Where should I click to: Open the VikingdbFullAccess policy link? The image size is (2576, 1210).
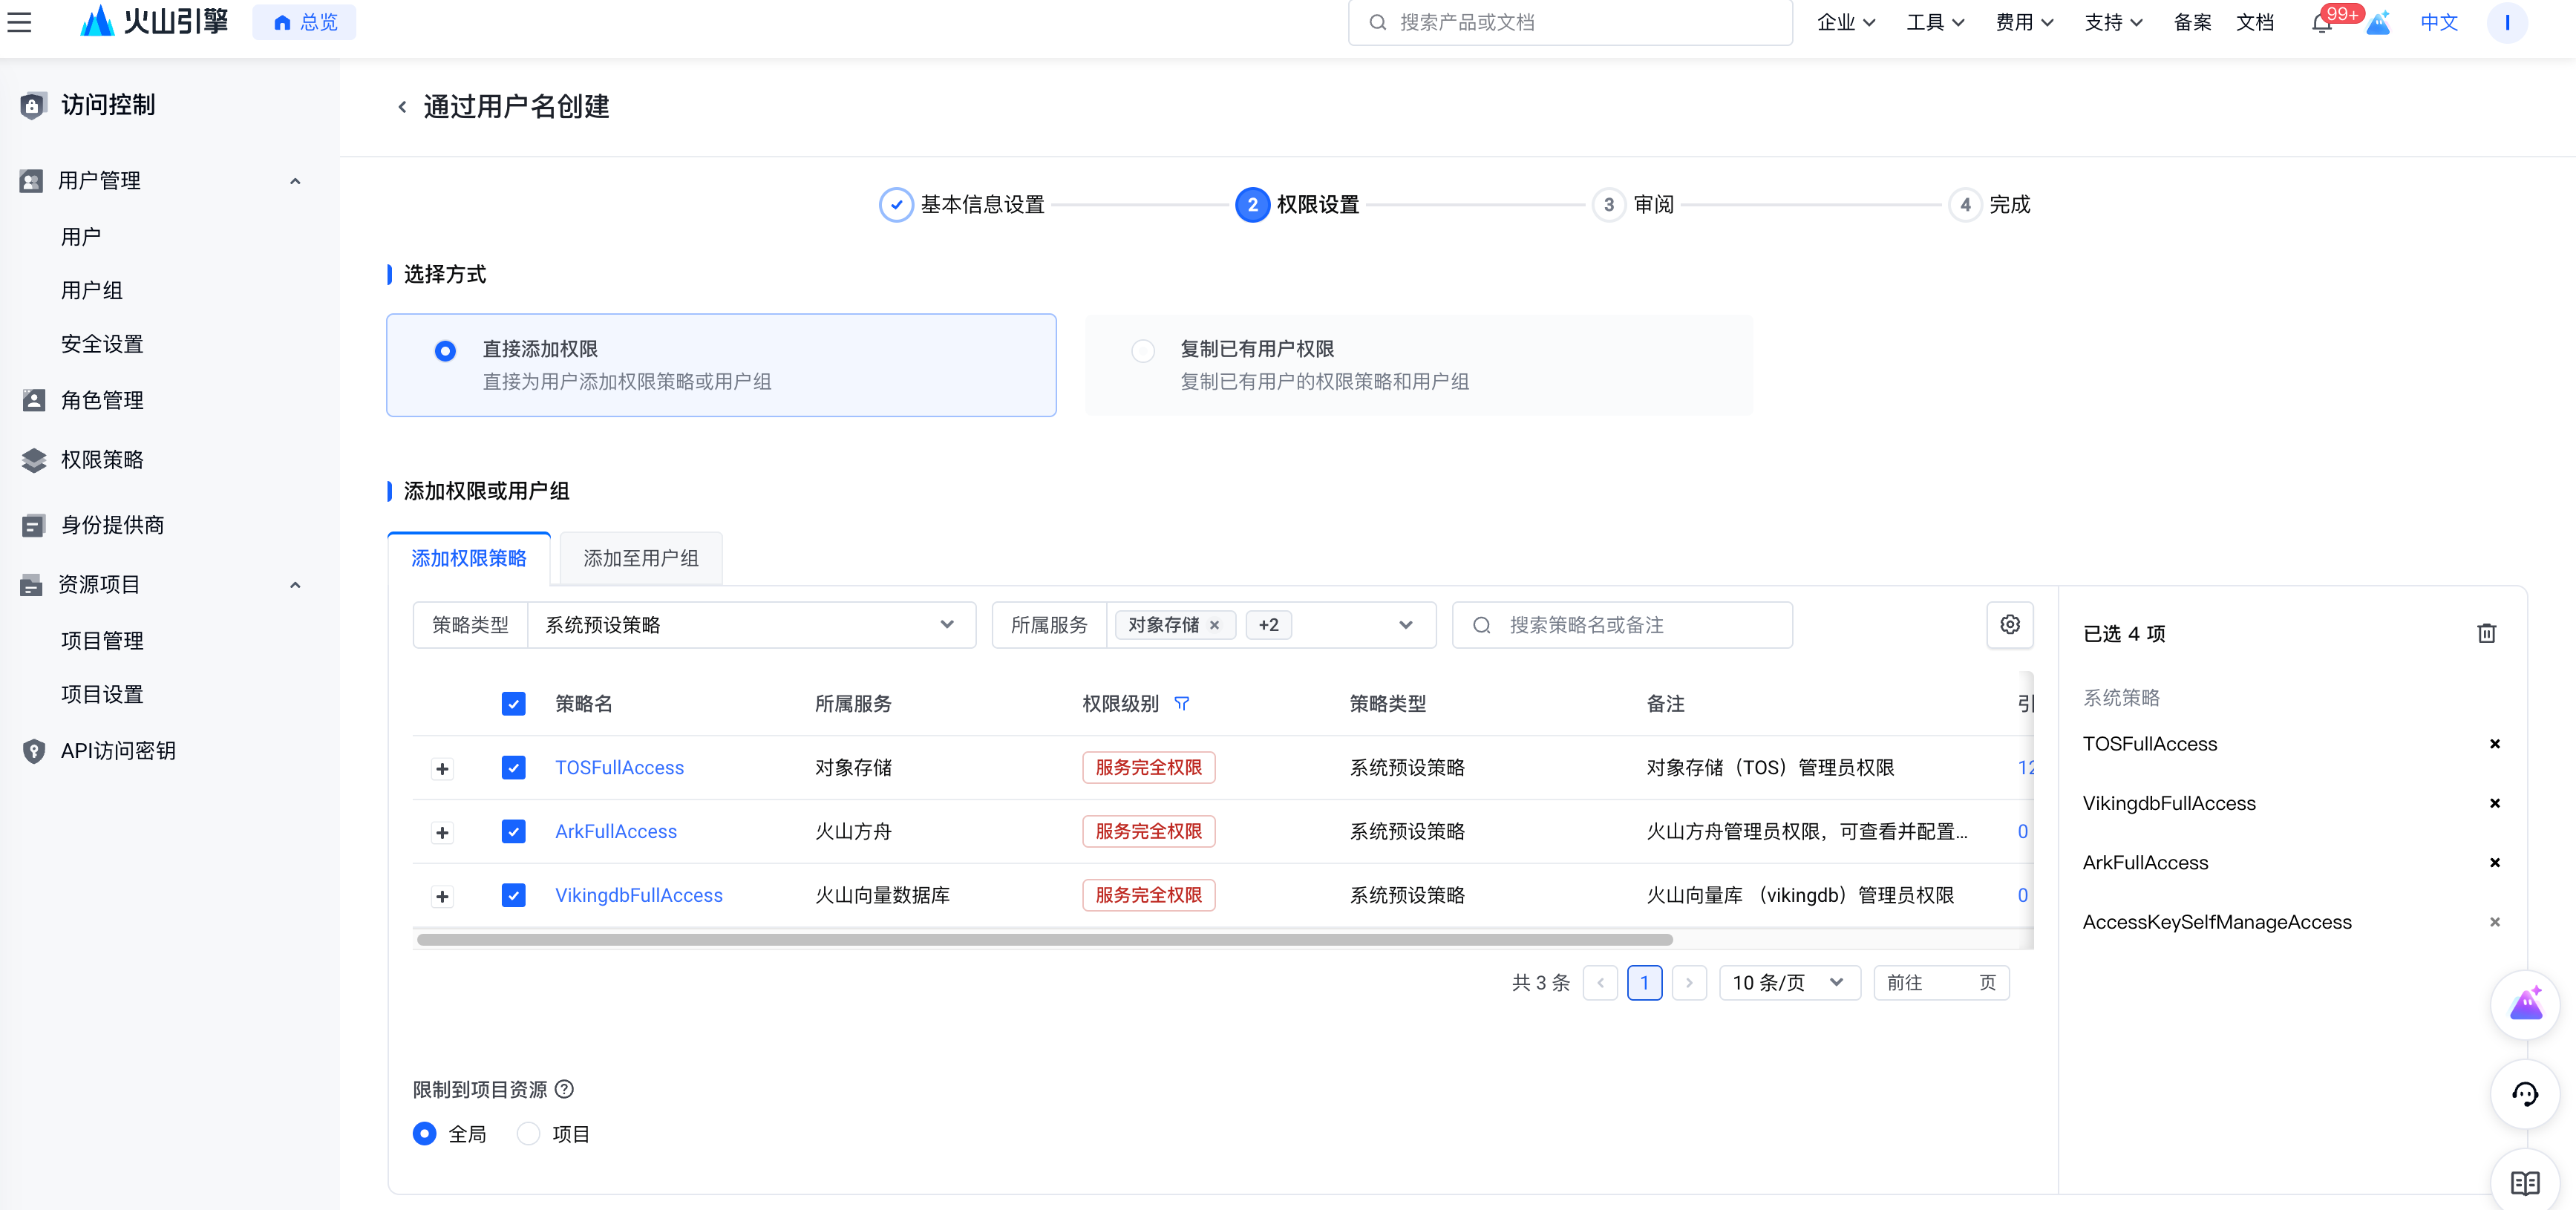click(638, 895)
